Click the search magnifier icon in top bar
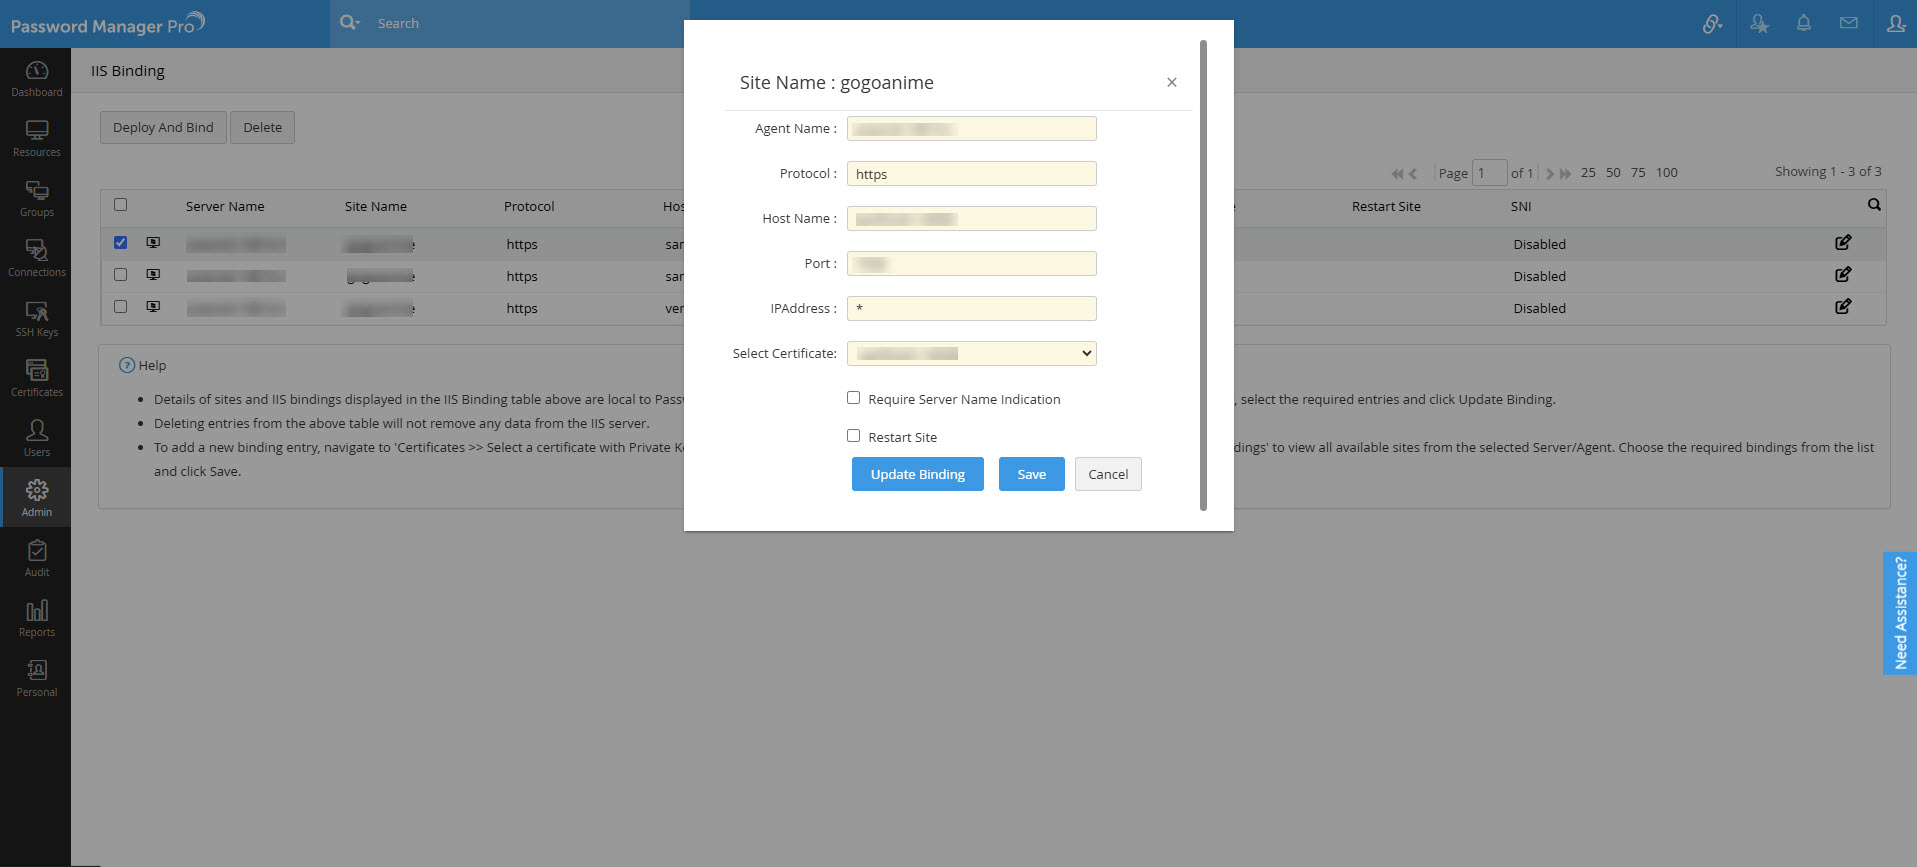The height and width of the screenshot is (867, 1917). 349,23
